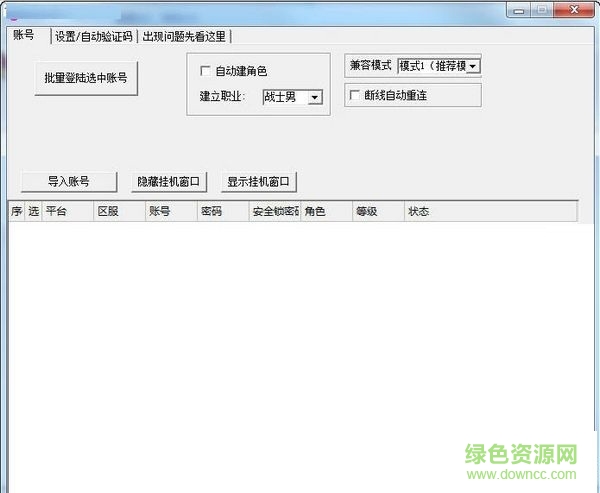Click the 等级 column header
The image size is (600, 493).
378,211
